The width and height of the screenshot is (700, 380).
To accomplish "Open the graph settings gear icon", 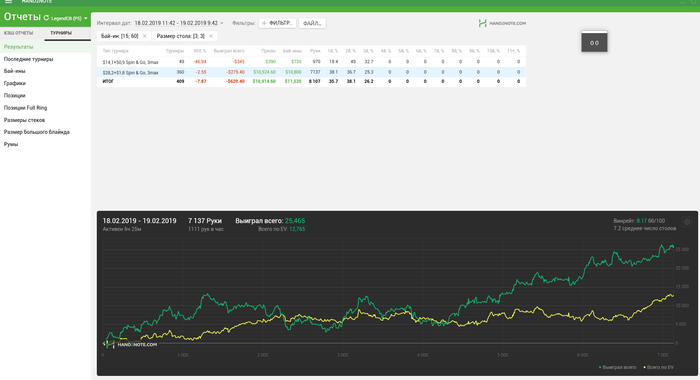I will click(x=687, y=222).
